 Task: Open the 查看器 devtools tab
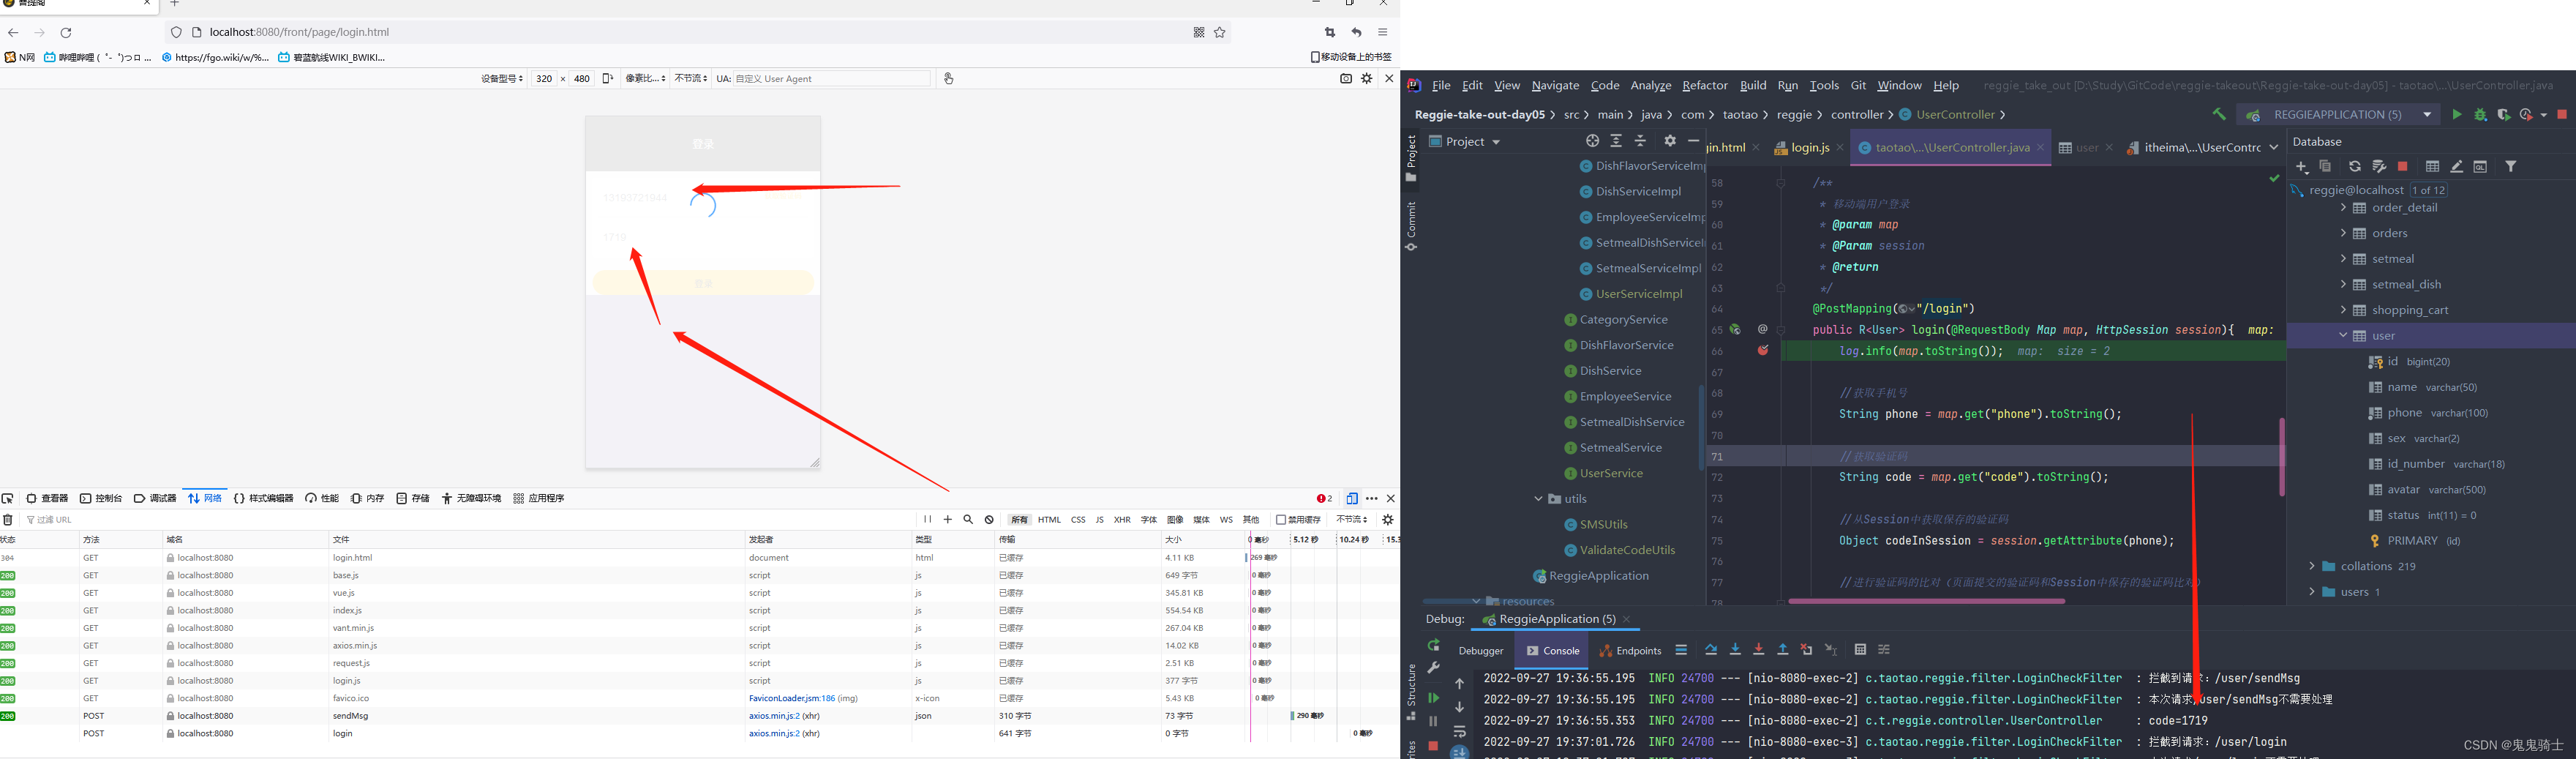pyautogui.click(x=47, y=498)
